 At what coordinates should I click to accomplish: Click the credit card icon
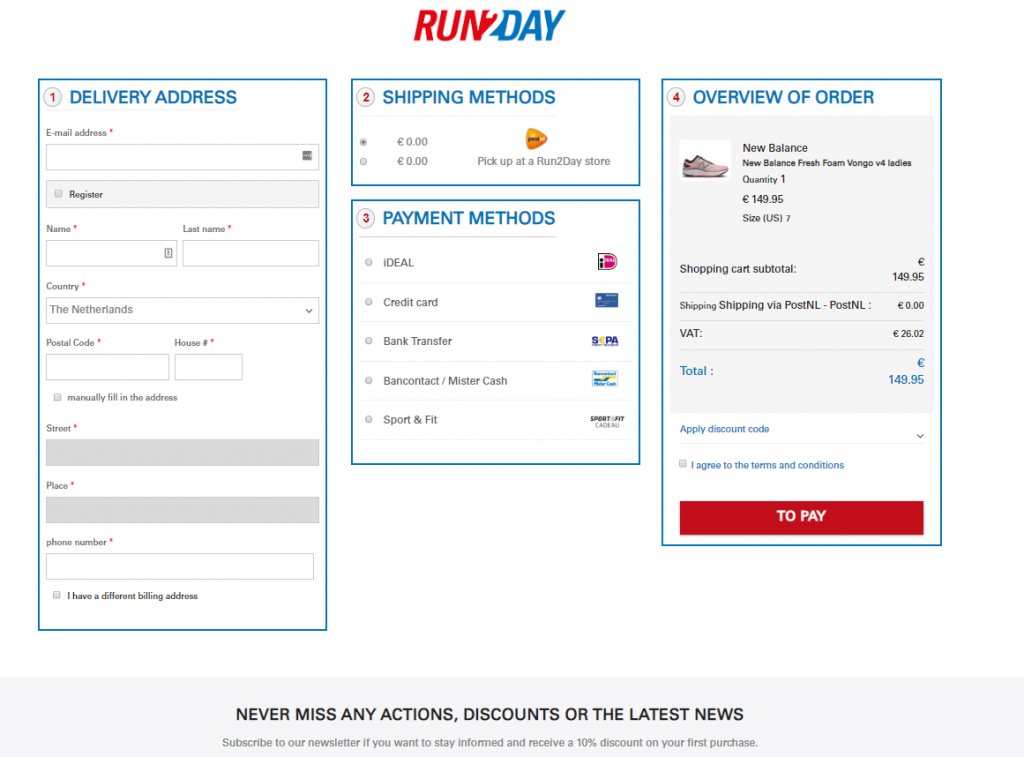(x=607, y=300)
